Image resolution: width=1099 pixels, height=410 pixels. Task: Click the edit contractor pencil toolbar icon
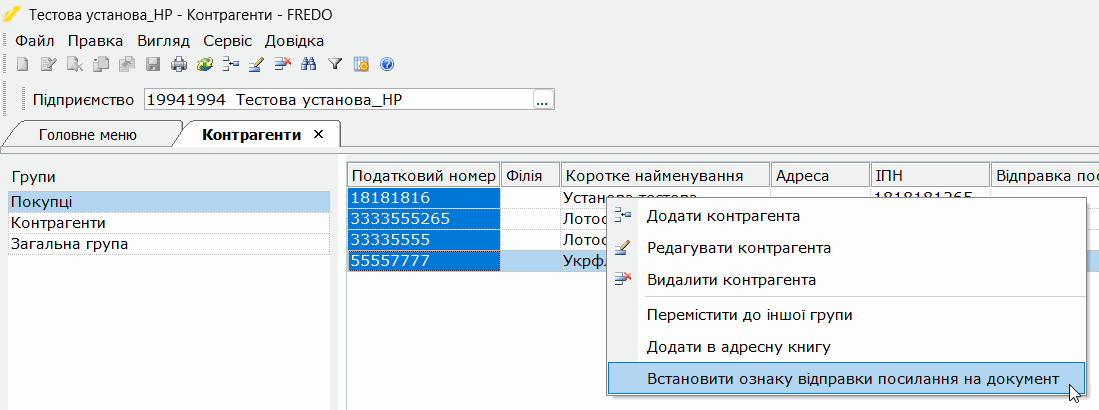[257, 64]
